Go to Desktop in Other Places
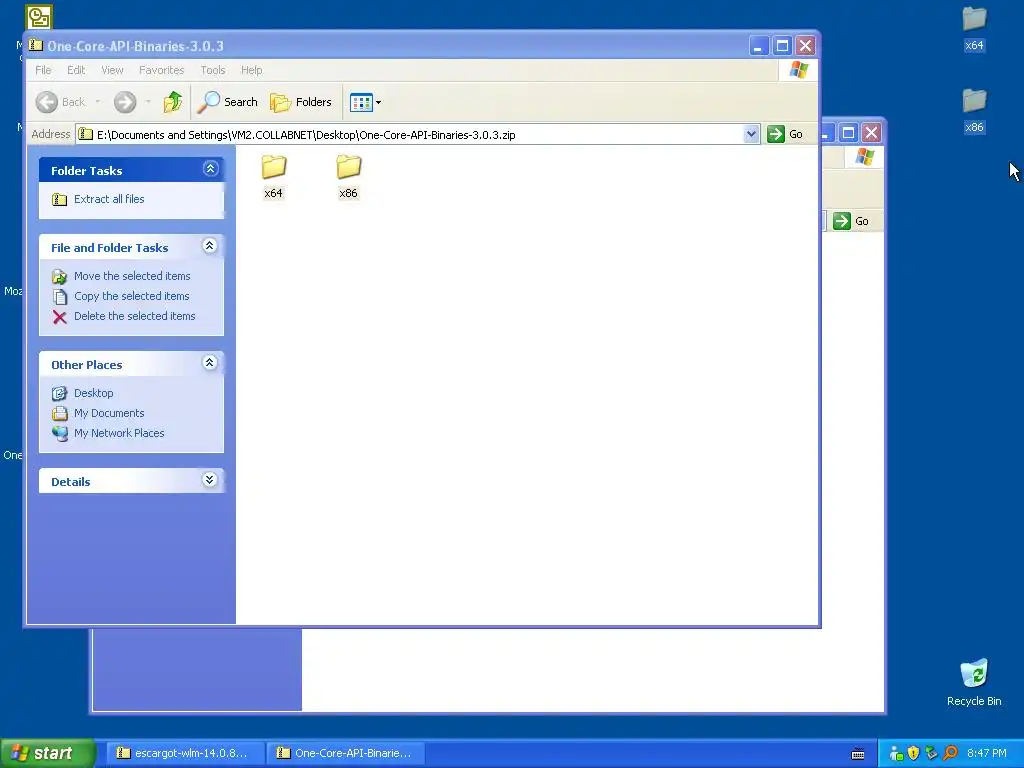Screen dimensions: 1024x768 (x=93, y=393)
